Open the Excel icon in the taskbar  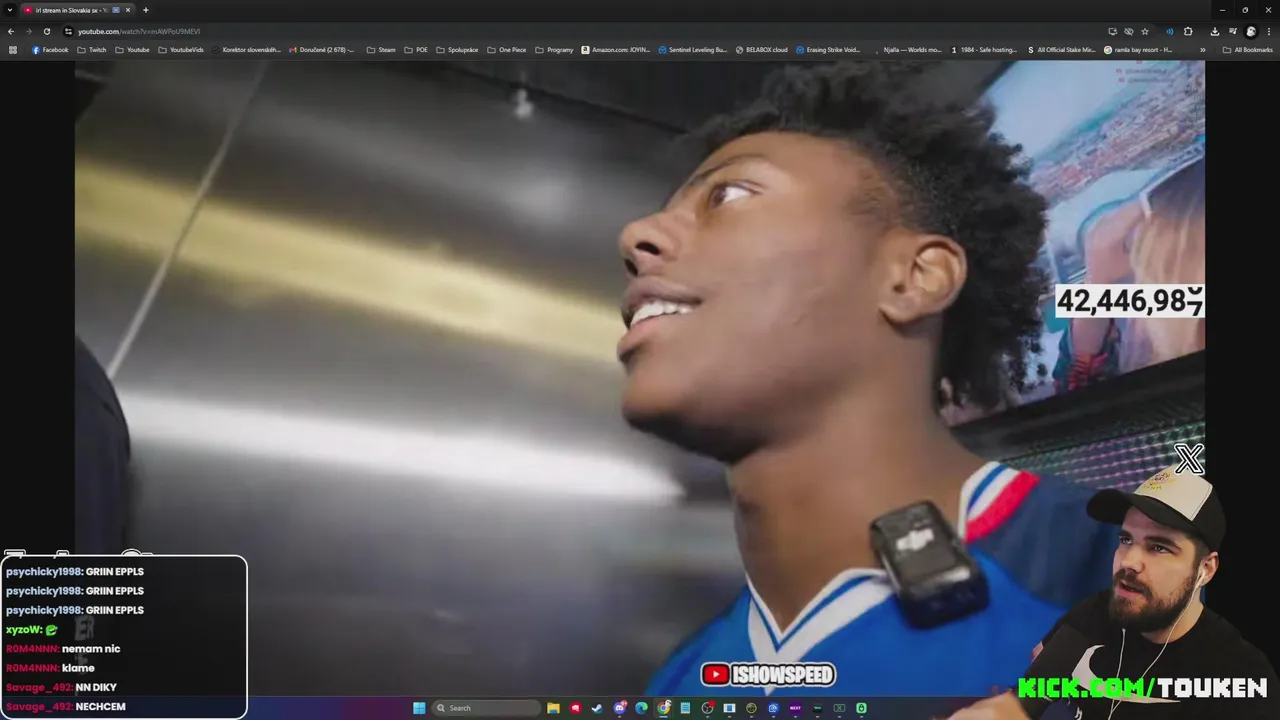tap(839, 708)
